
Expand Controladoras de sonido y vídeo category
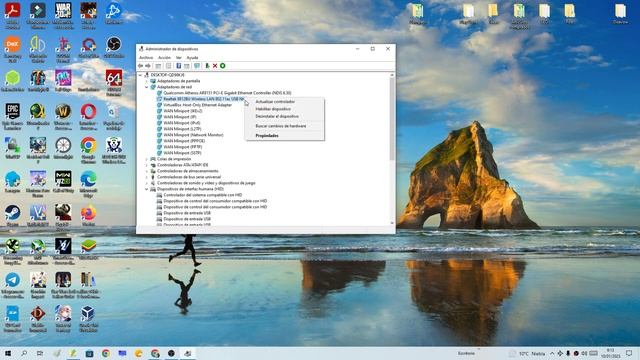tap(147, 183)
